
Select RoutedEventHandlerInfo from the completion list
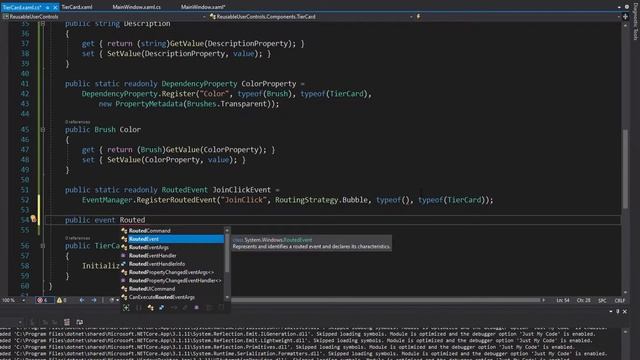(172, 264)
